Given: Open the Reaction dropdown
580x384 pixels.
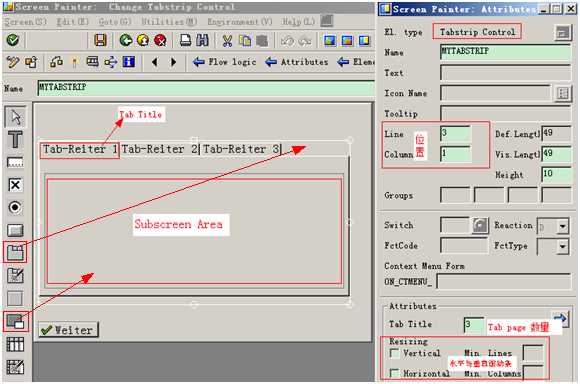Looking at the screenshot, I should pyautogui.click(x=563, y=226).
